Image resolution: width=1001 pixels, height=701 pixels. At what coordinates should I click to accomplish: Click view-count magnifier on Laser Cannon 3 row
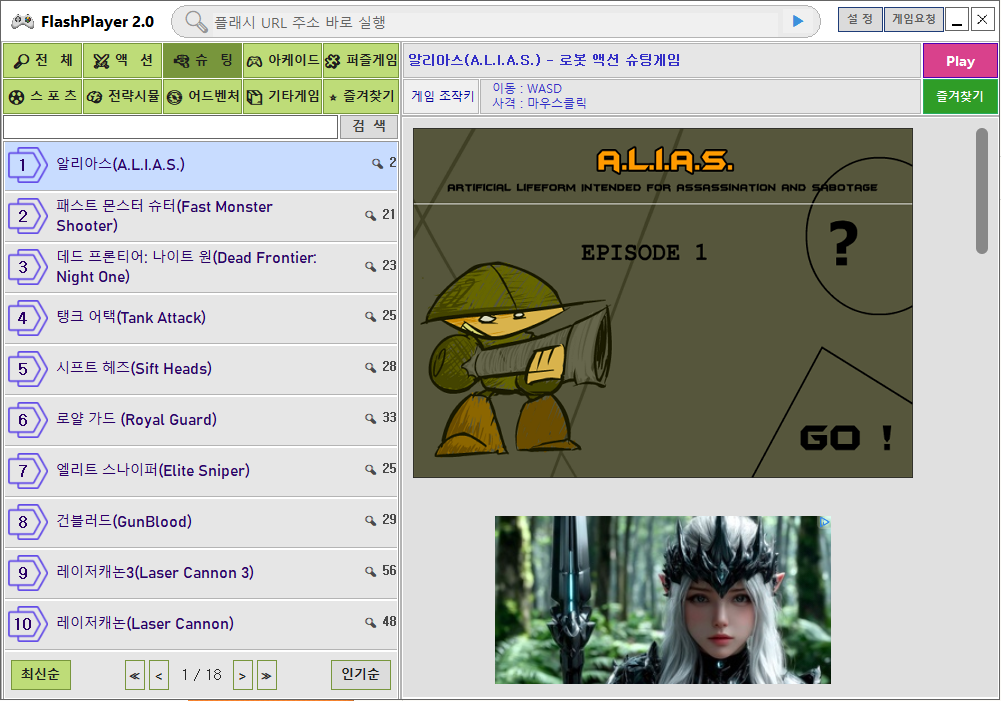click(370, 571)
